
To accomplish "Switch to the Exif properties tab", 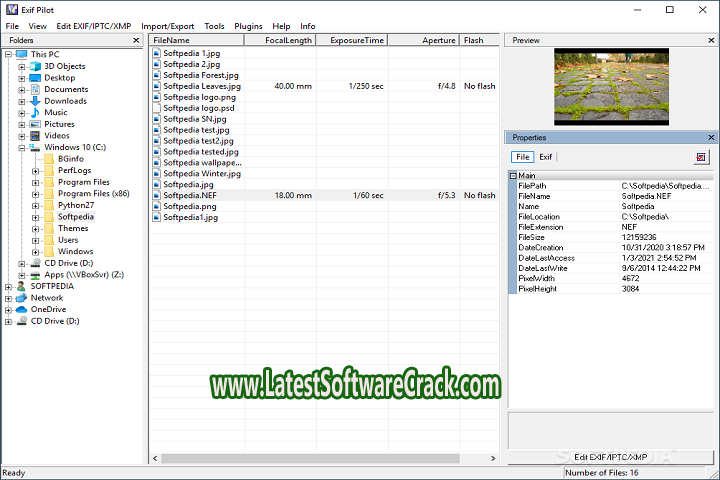I will 546,157.
